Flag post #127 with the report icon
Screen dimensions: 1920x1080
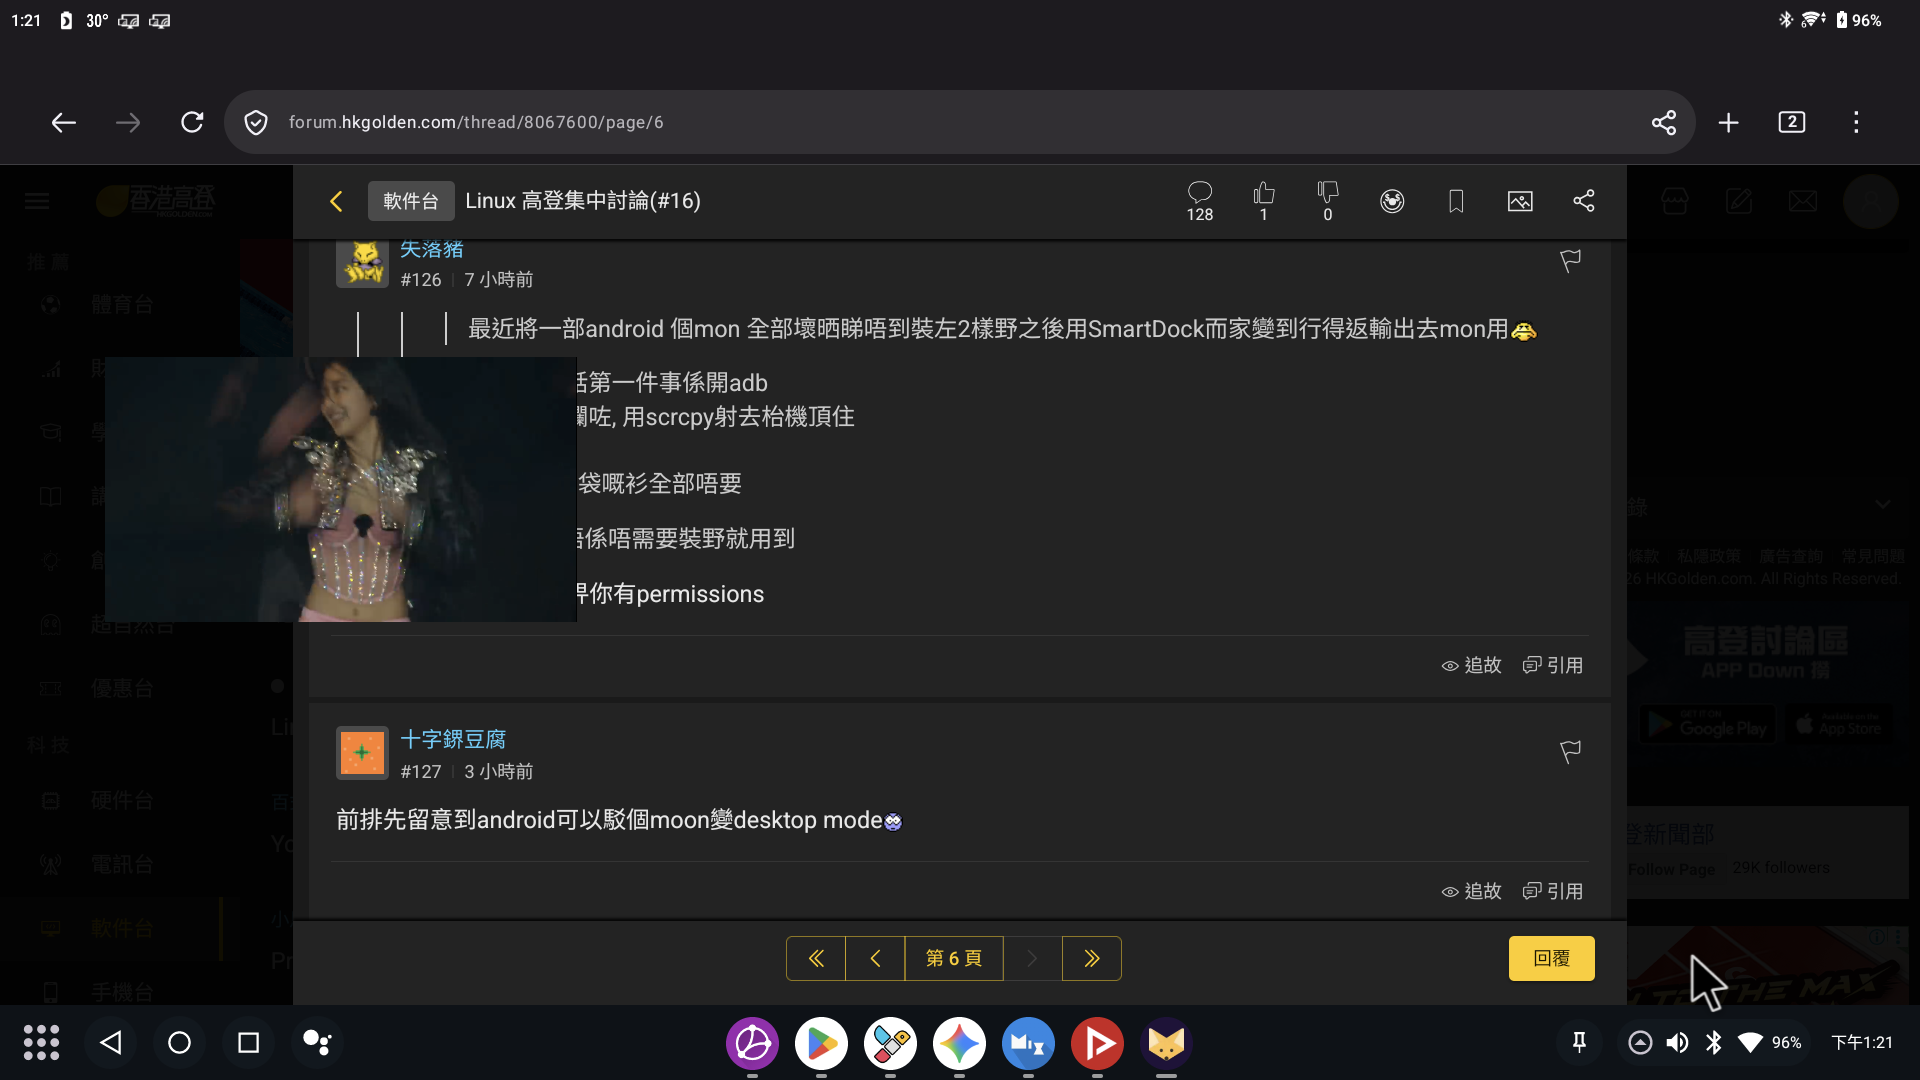[x=1570, y=752]
